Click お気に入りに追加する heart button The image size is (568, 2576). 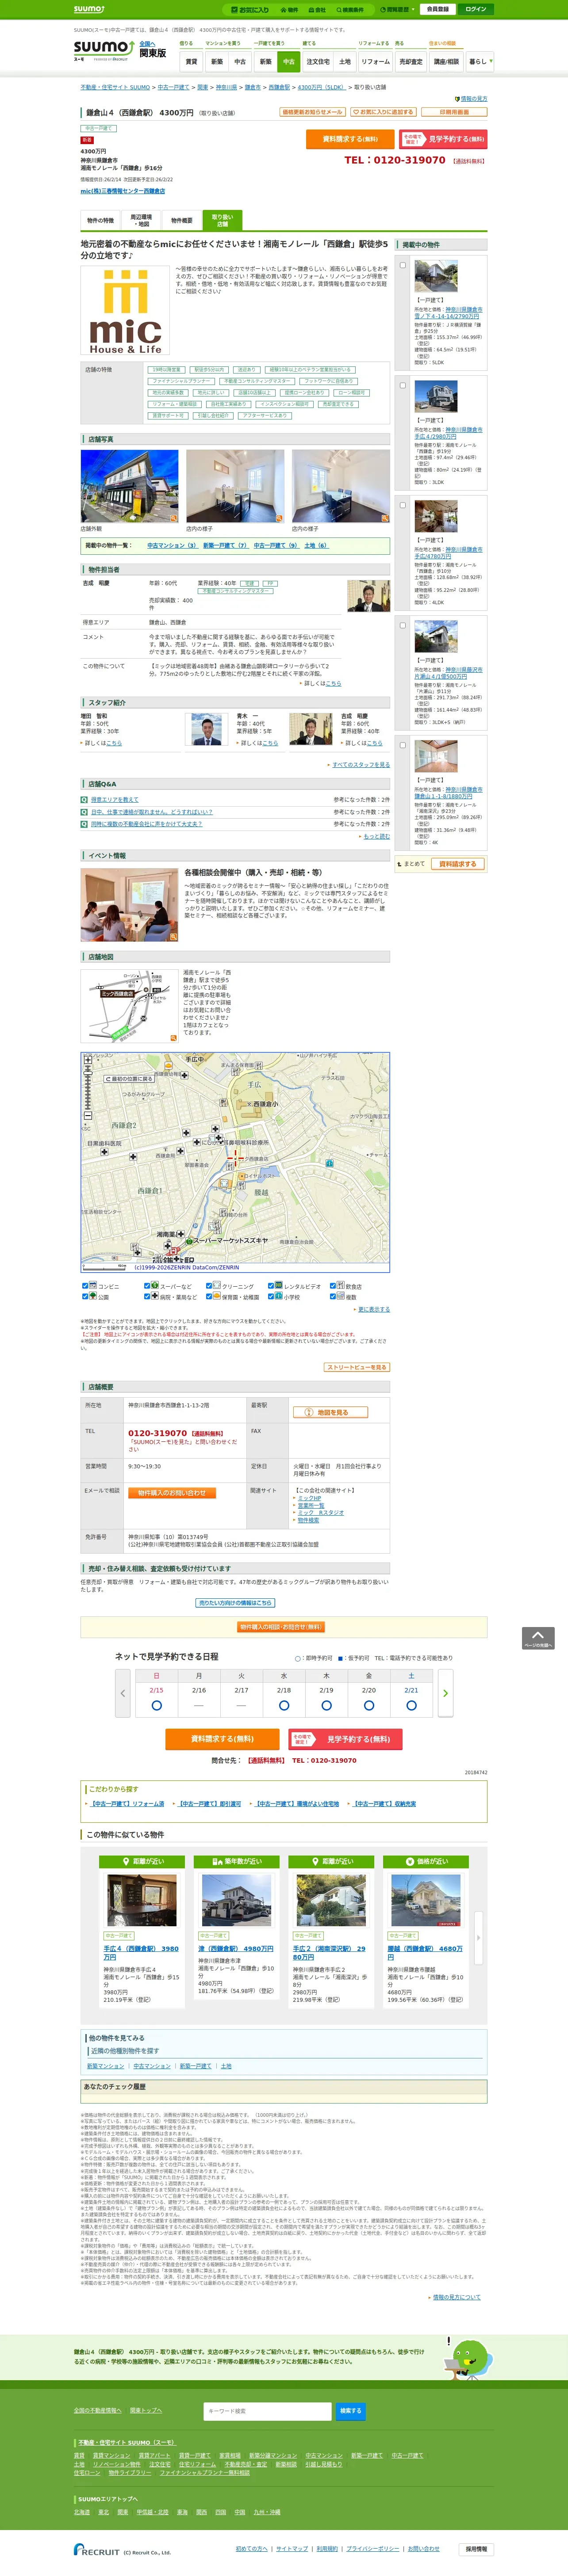pos(384,112)
